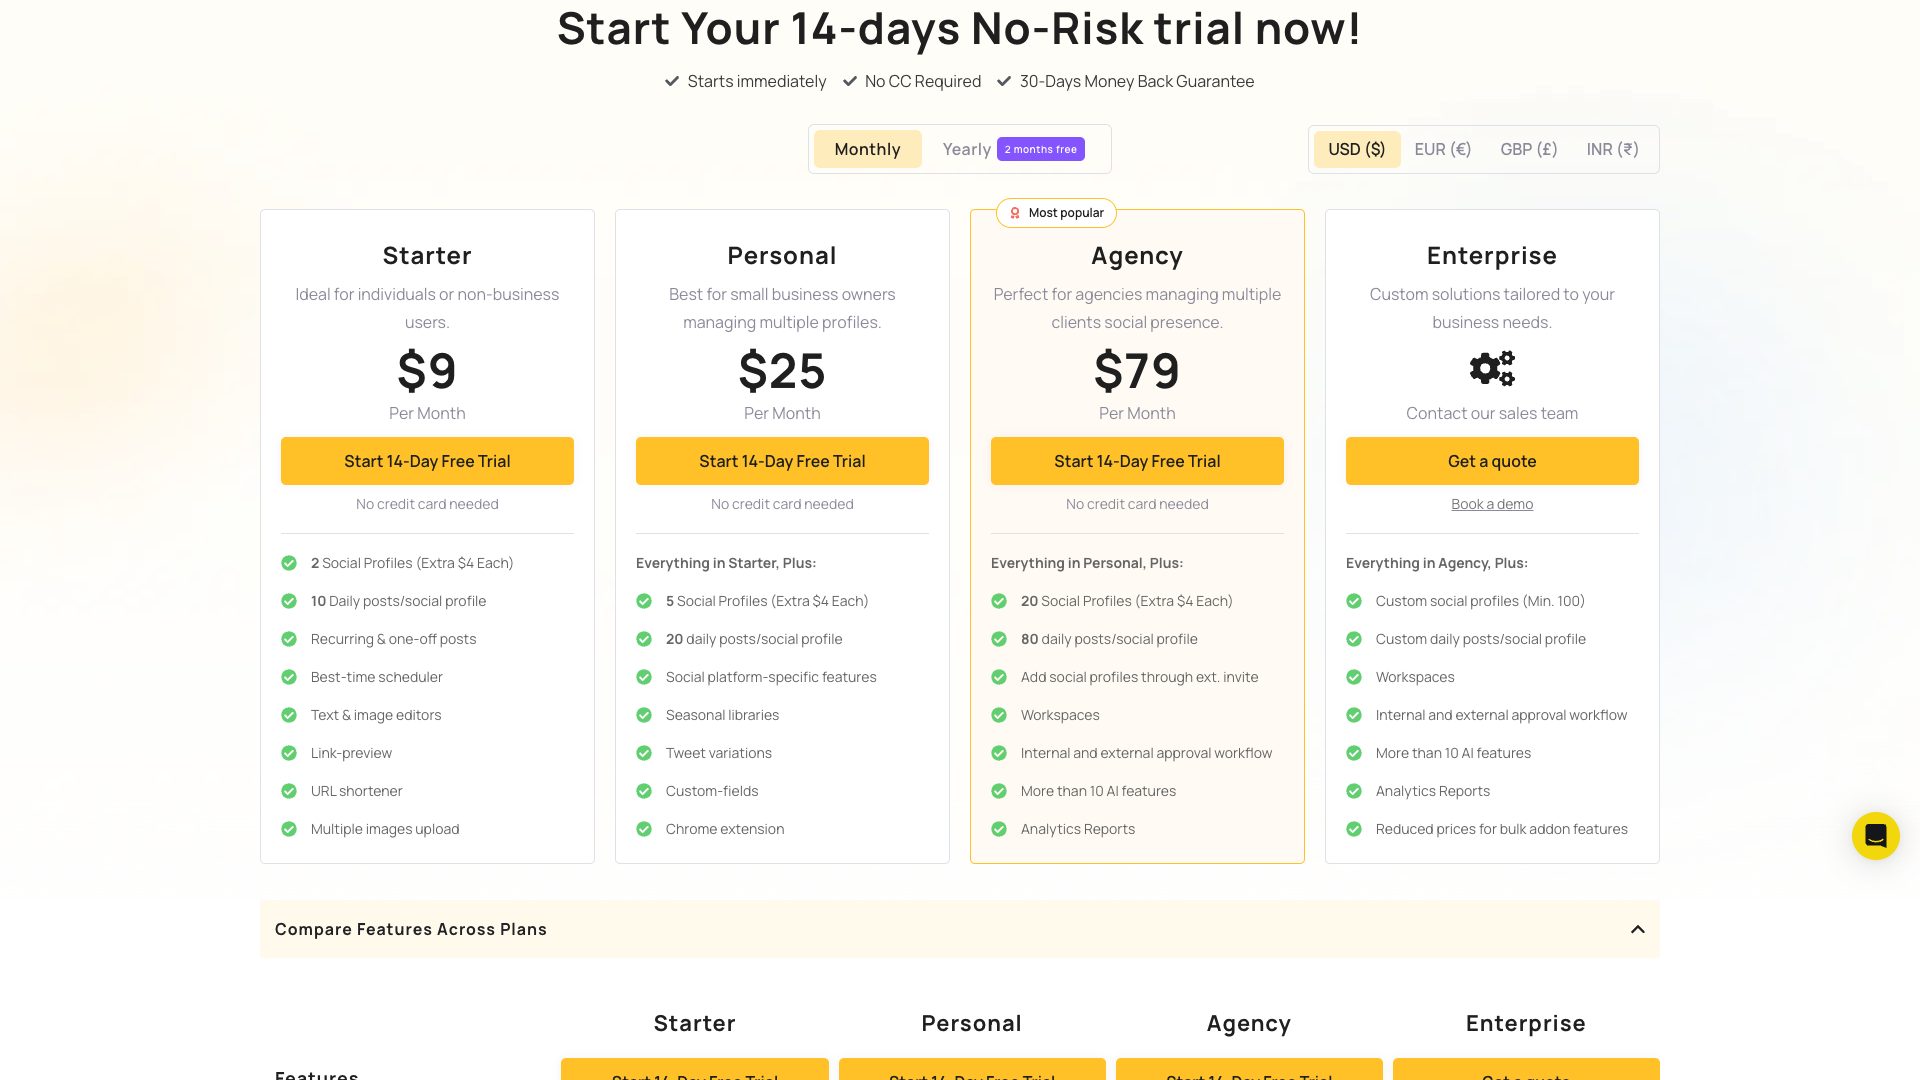1920x1080 pixels.
Task: Click the green checkmark beside Workspaces
Action: (999, 715)
